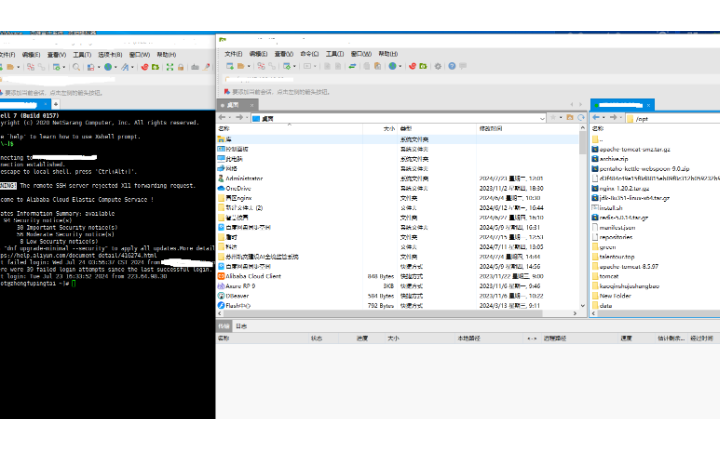Click the Xshell reconnect icon

click(30, 67)
